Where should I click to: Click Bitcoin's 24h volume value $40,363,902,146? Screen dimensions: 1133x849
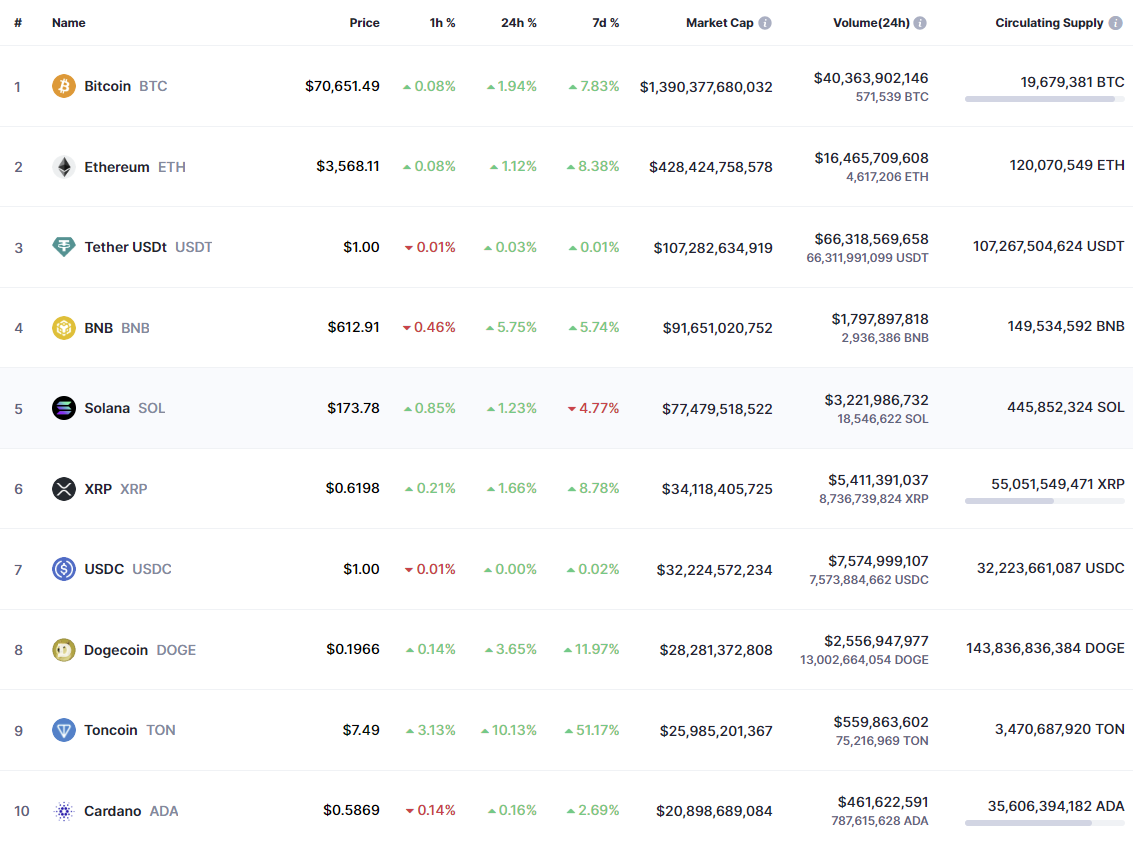coord(870,78)
